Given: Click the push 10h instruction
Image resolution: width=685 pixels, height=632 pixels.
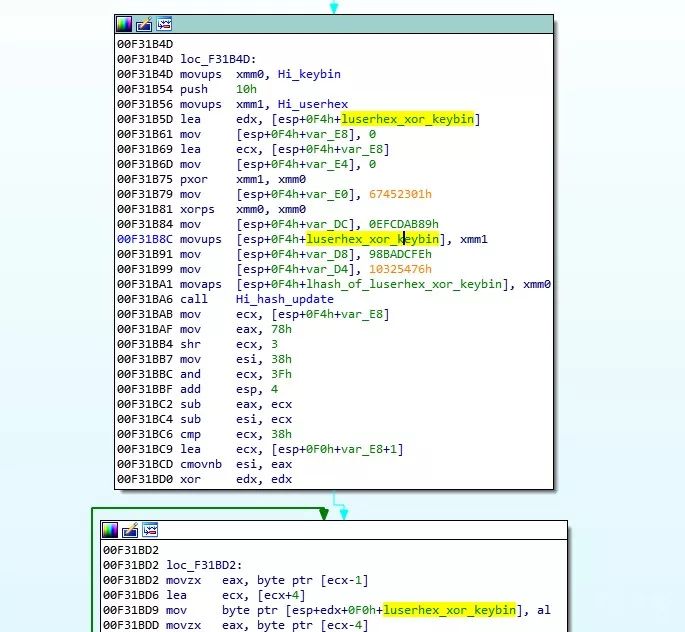Looking at the screenshot, I should (218, 89).
